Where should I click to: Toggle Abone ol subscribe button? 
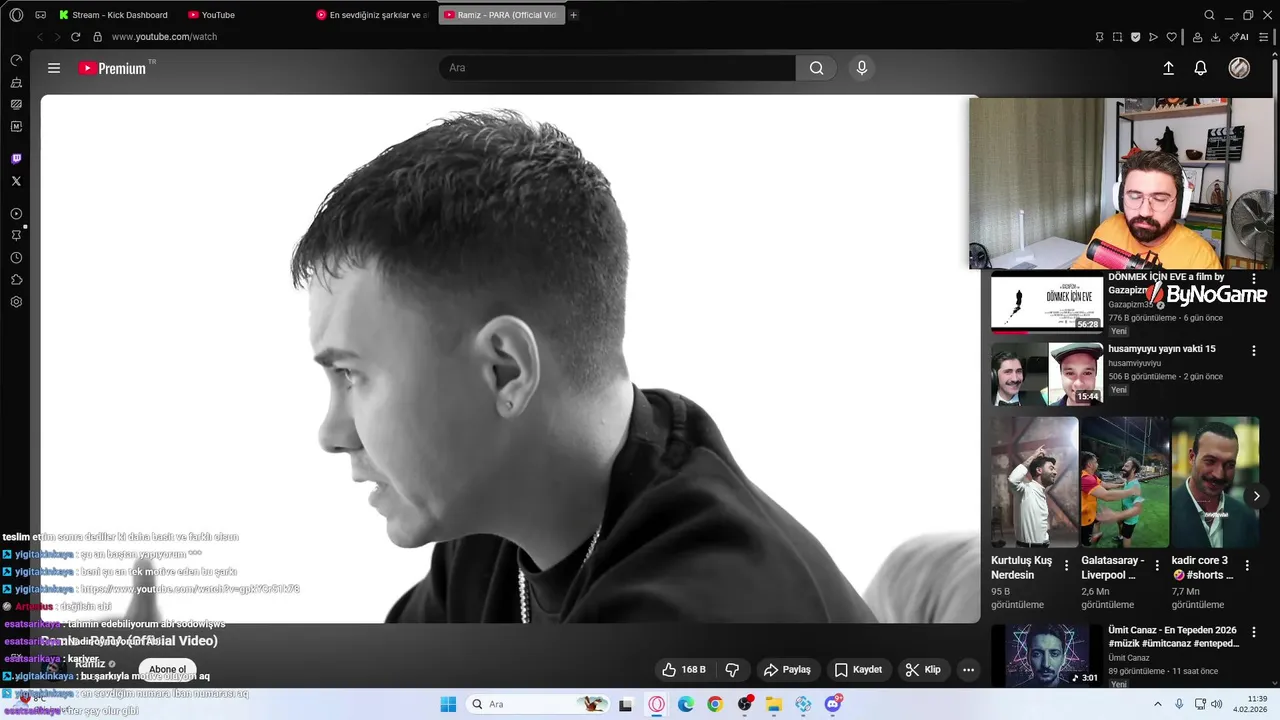(x=167, y=670)
